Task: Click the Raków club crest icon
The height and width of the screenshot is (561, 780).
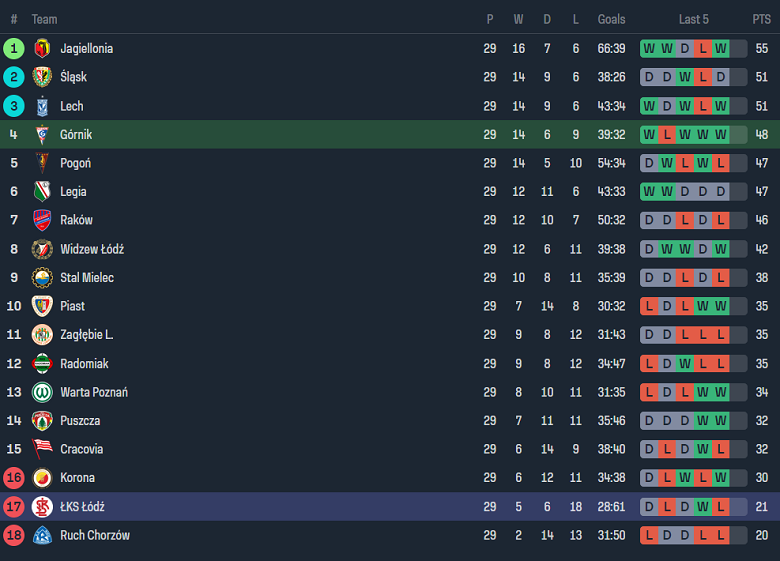Action: [42, 220]
